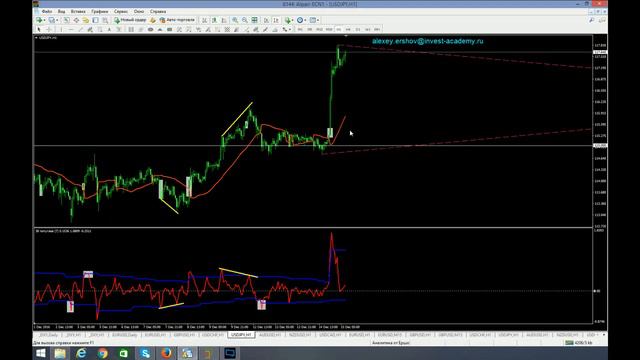Click the alexey.ershov@invest-academy.ru label

(x=427, y=41)
